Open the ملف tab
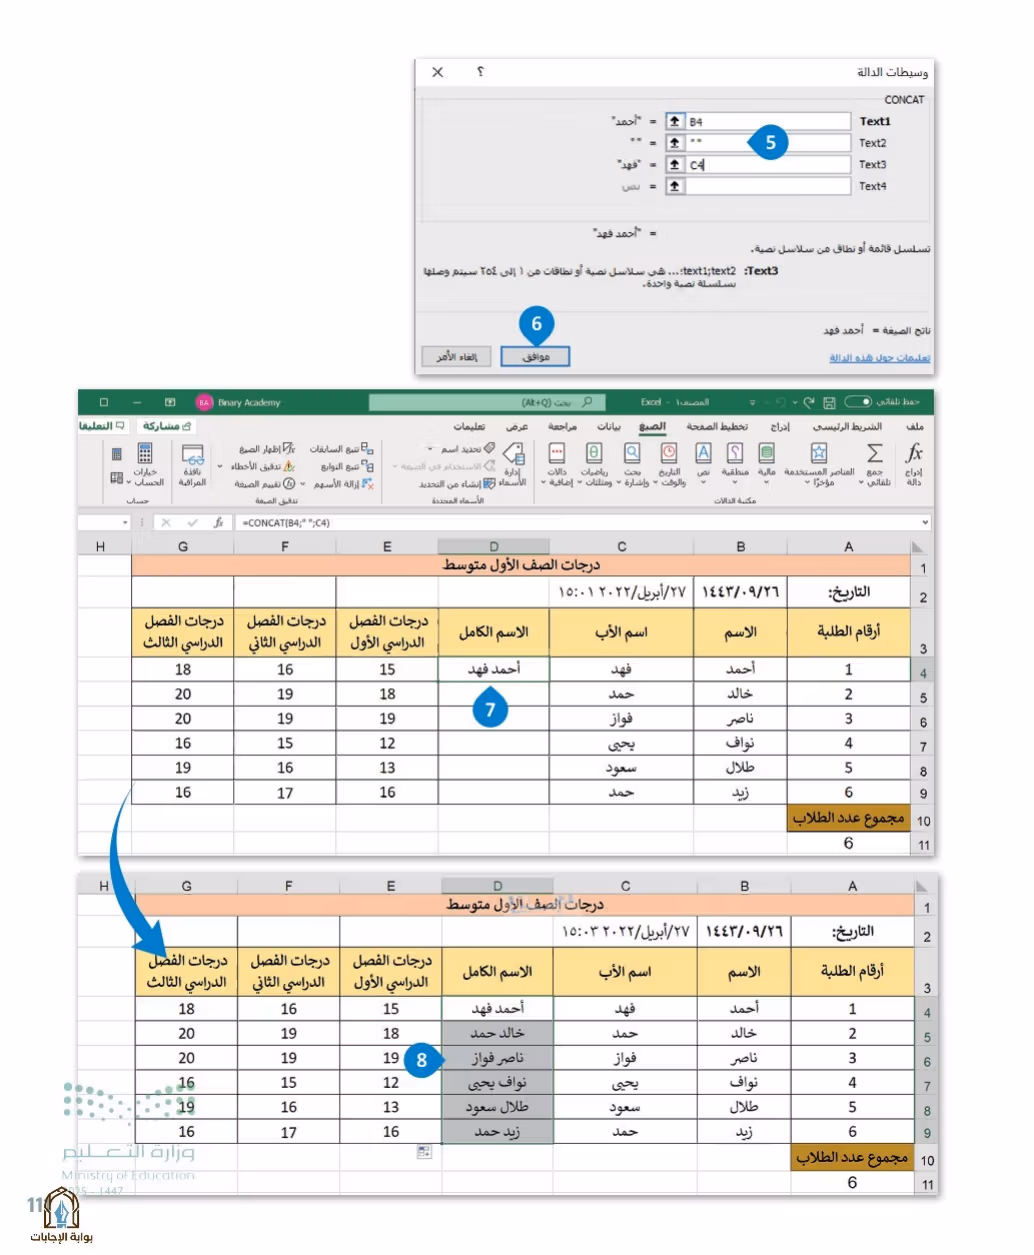Screen dimensions: 1034x1255 (x=914, y=426)
